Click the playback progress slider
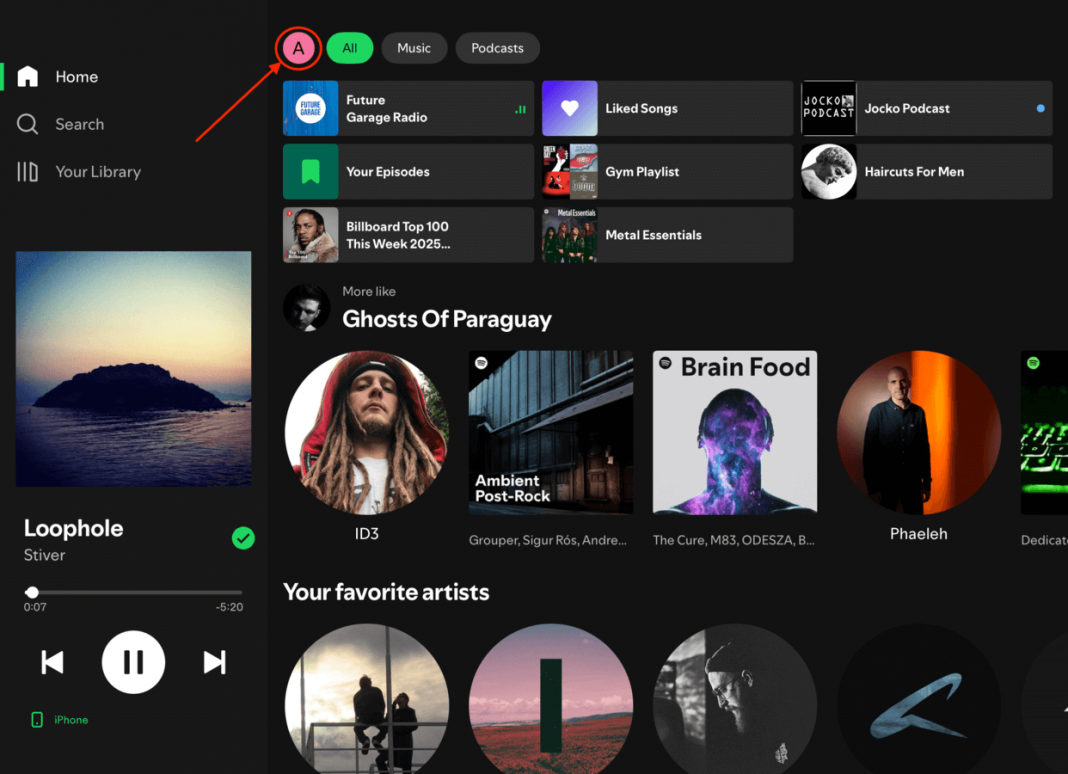This screenshot has height=774, width=1068. (x=134, y=592)
